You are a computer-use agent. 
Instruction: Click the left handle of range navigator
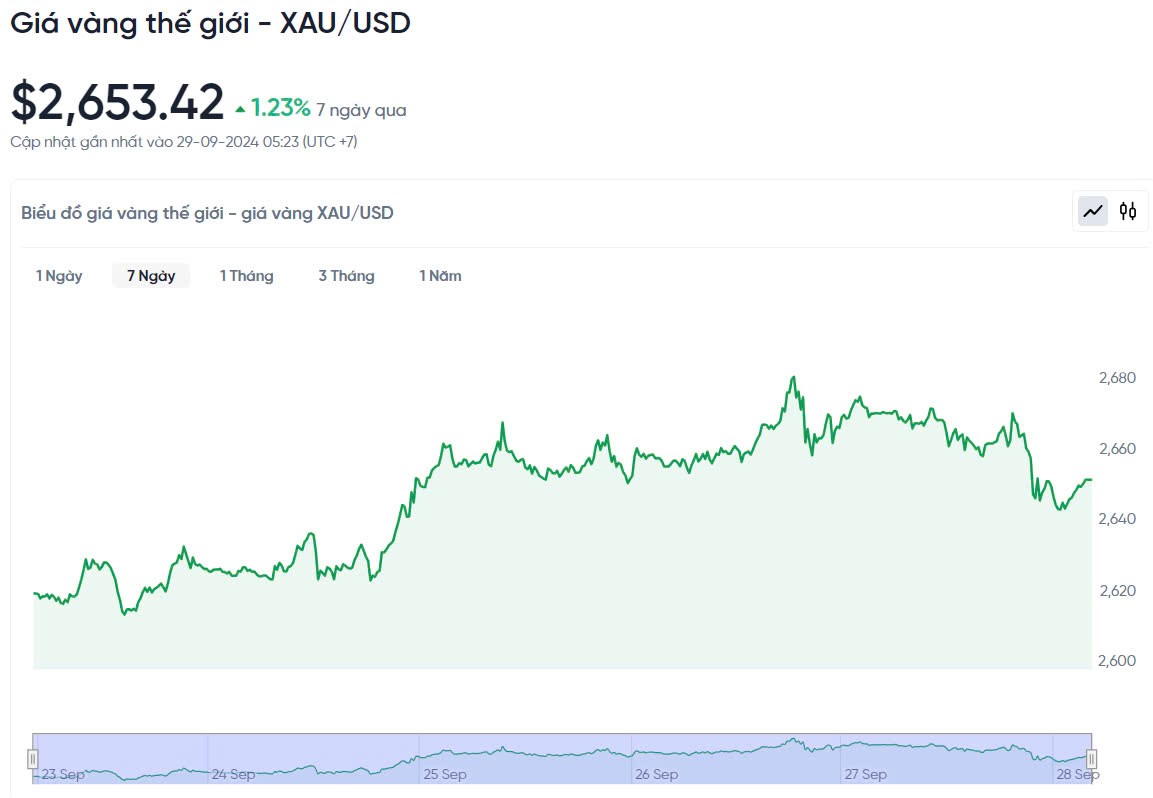[x=33, y=759]
